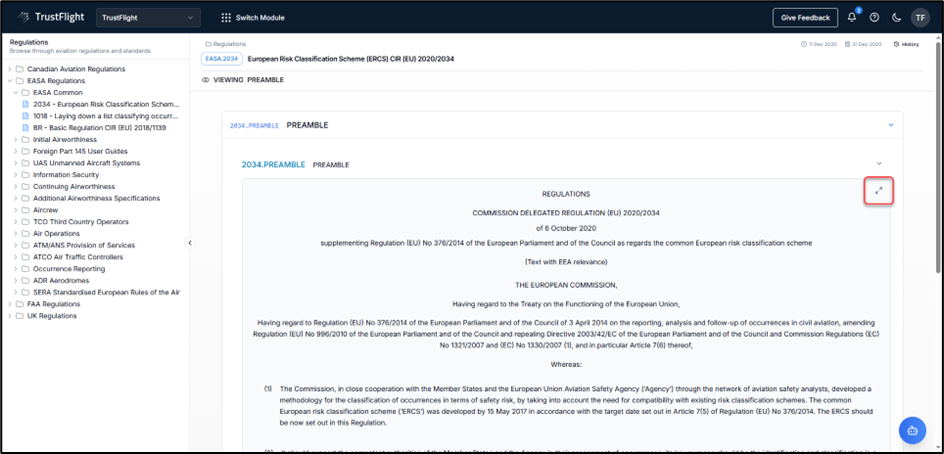The height and width of the screenshot is (454, 944).
Task: Open 1018 - Laying down a list document
Action: 101,116
